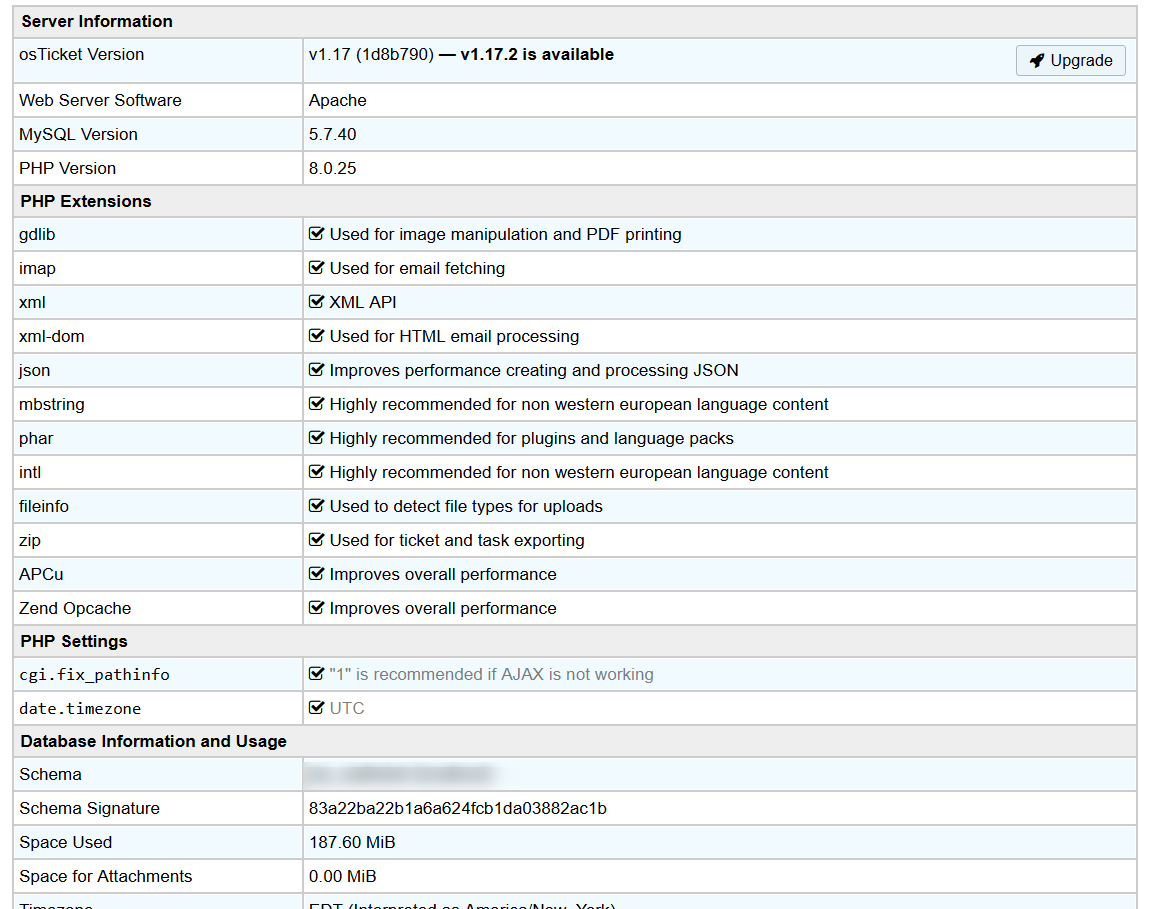Click the xml extension check icon

(x=317, y=302)
